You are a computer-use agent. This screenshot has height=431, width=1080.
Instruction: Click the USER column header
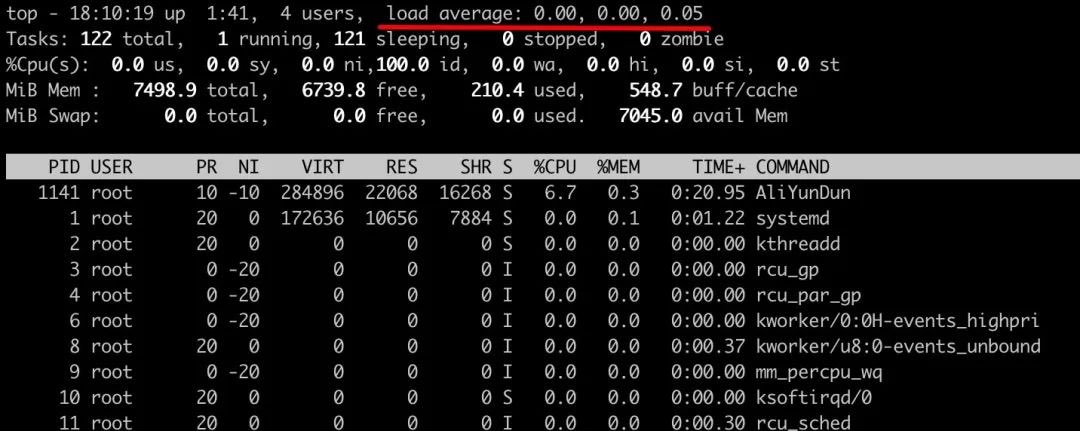(112, 167)
